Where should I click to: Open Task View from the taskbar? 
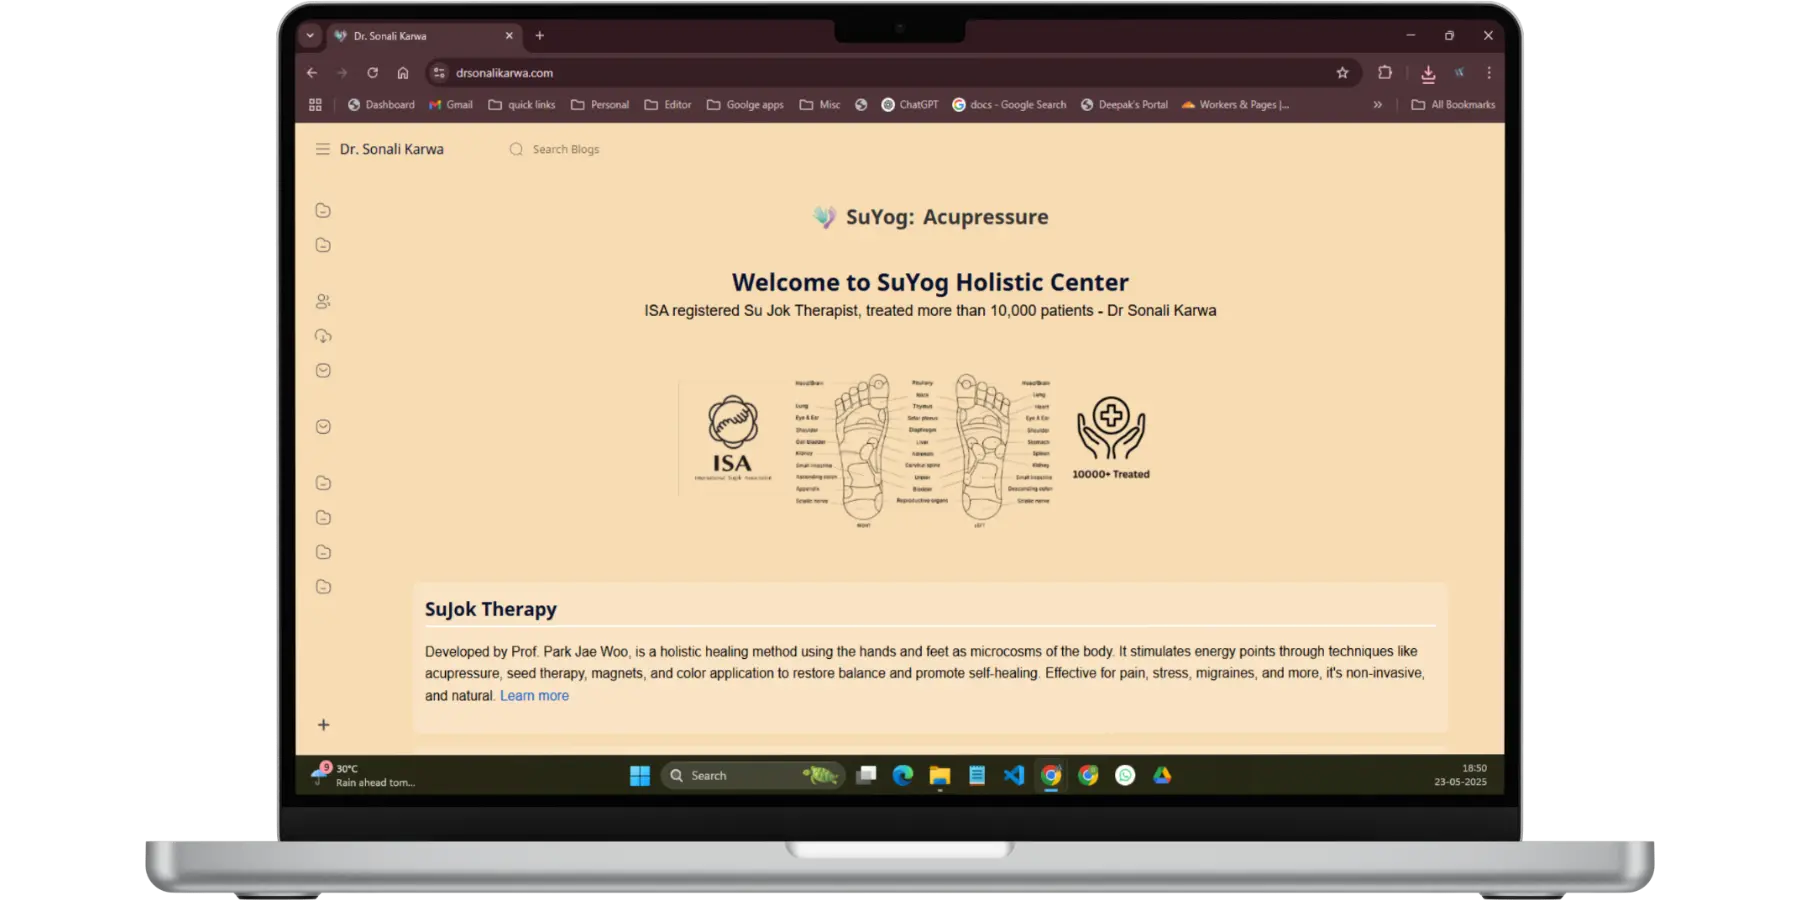tap(866, 776)
